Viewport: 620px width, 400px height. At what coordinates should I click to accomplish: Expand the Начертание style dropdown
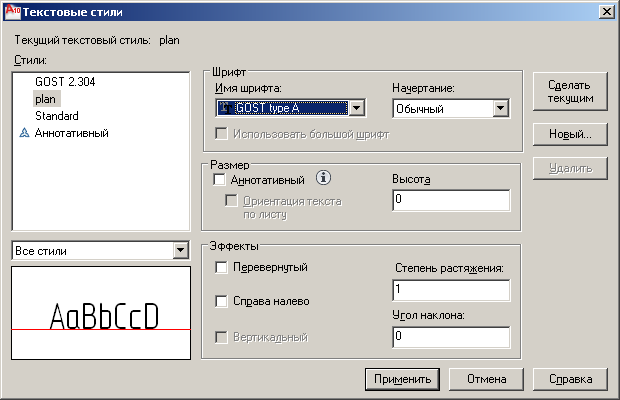(501, 108)
